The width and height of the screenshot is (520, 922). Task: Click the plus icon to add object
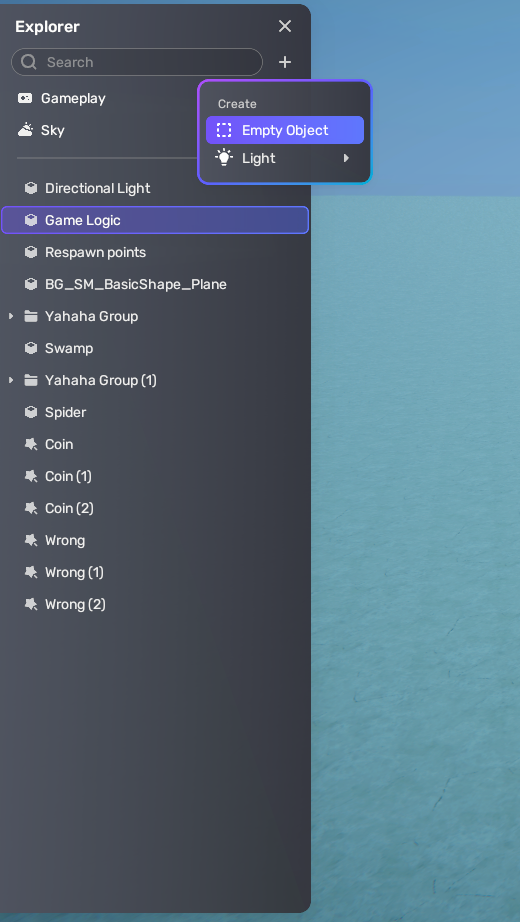[285, 62]
